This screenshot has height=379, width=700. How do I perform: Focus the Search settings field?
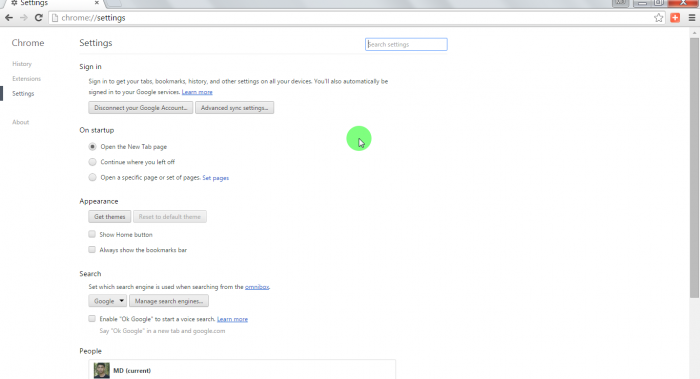(406, 44)
